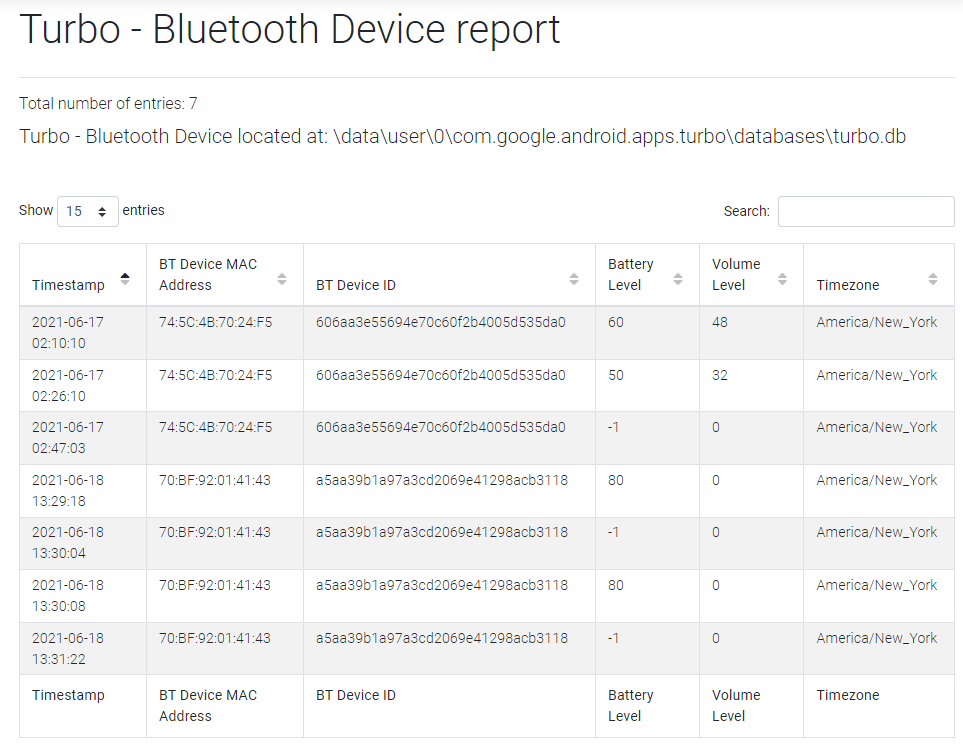Click timezone cell in the 13:31:22 row
Viewport: 963px width, 754px height.
(879, 648)
